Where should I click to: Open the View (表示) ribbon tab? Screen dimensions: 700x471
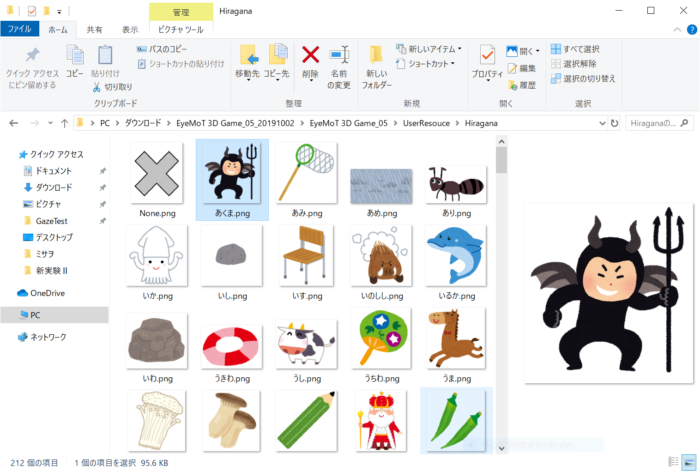130,30
